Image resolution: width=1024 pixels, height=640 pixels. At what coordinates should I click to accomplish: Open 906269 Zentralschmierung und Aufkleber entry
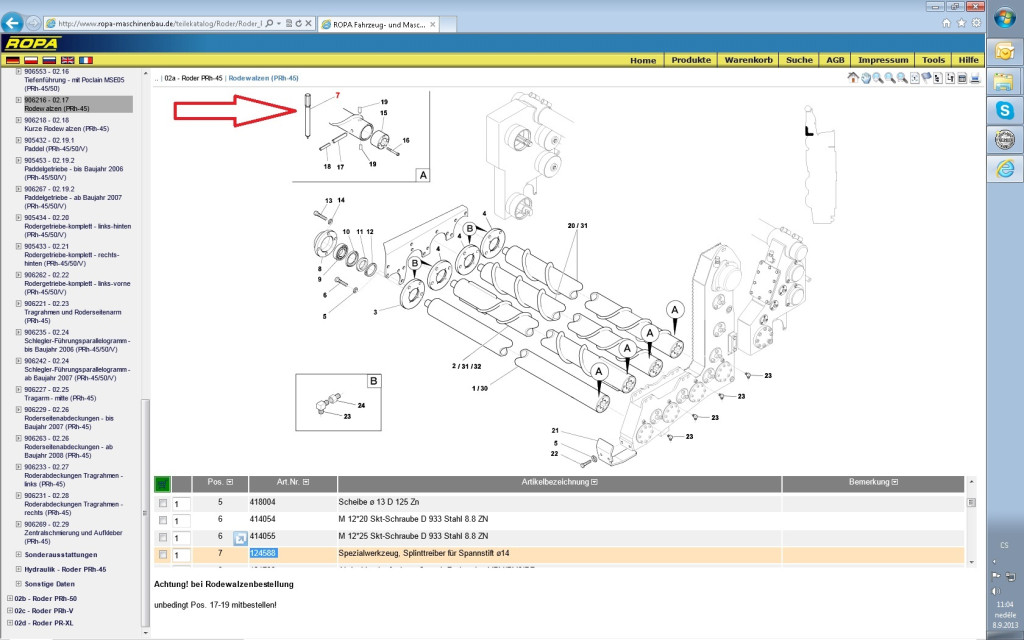(73, 533)
